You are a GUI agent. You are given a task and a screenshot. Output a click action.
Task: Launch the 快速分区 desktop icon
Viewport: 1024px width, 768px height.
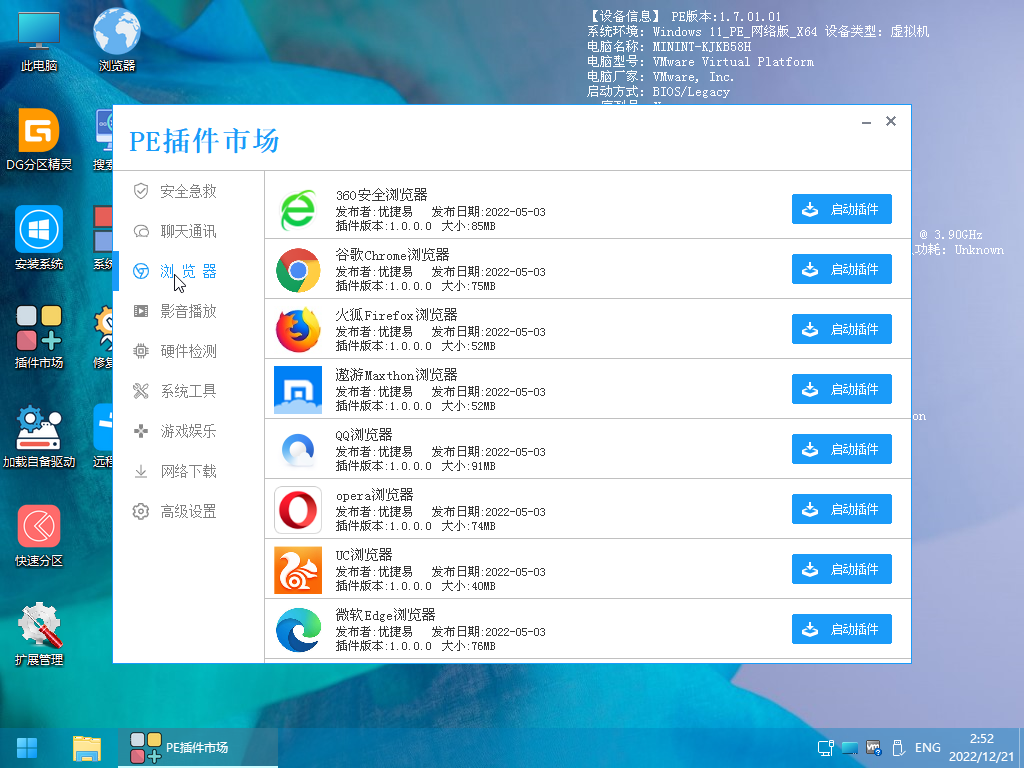pyautogui.click(x=39, y=536)
